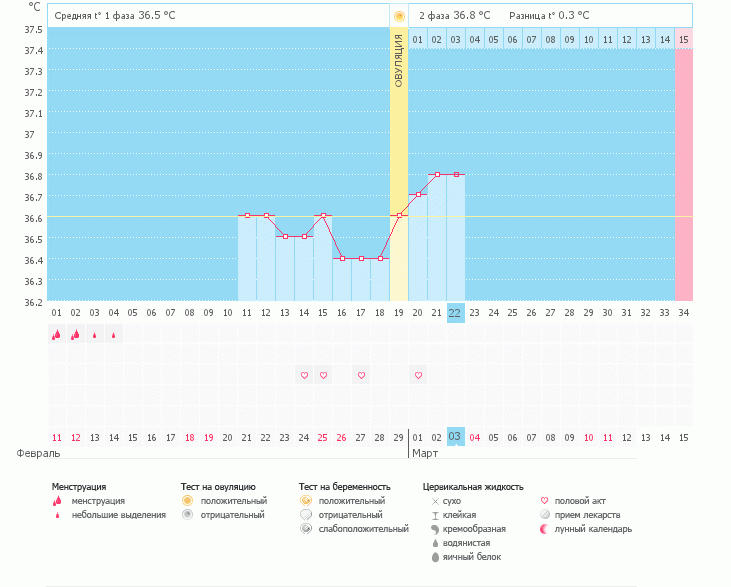Click the heart icon on cycle day 20

coord(418,375)
